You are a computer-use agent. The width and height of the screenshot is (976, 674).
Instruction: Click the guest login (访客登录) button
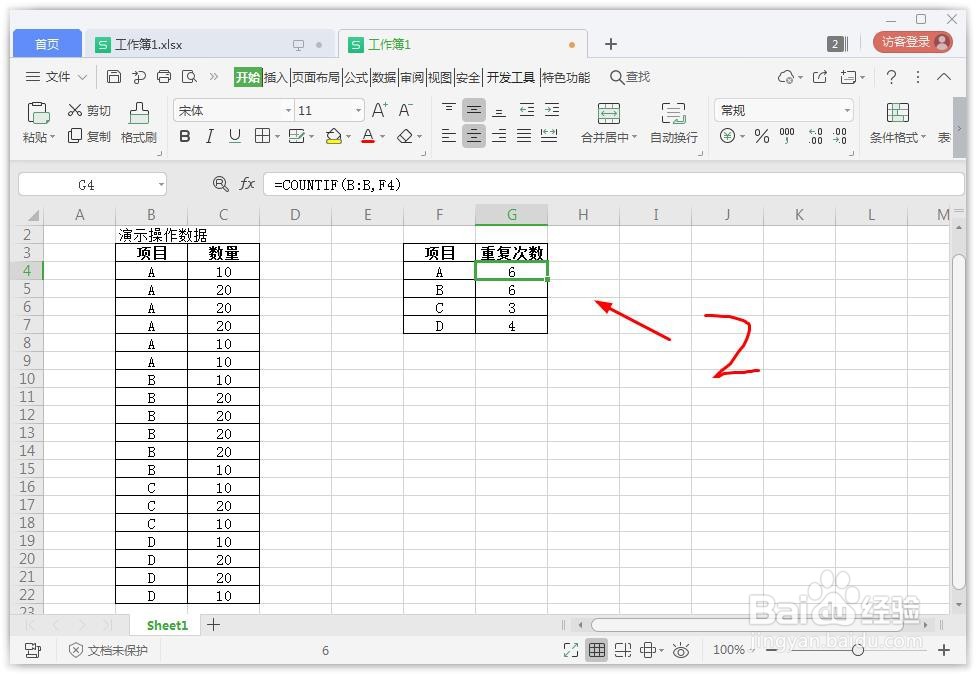coord(913,42)
